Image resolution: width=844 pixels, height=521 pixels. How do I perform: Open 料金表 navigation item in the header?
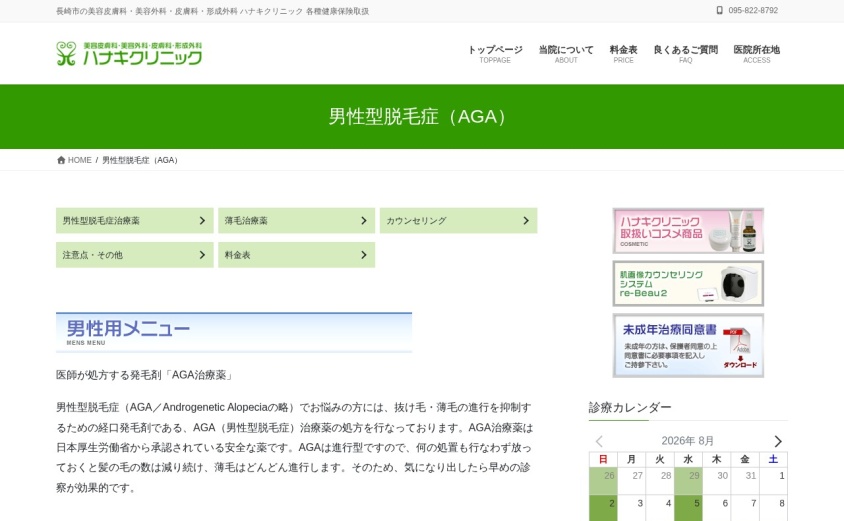[623, 54]
